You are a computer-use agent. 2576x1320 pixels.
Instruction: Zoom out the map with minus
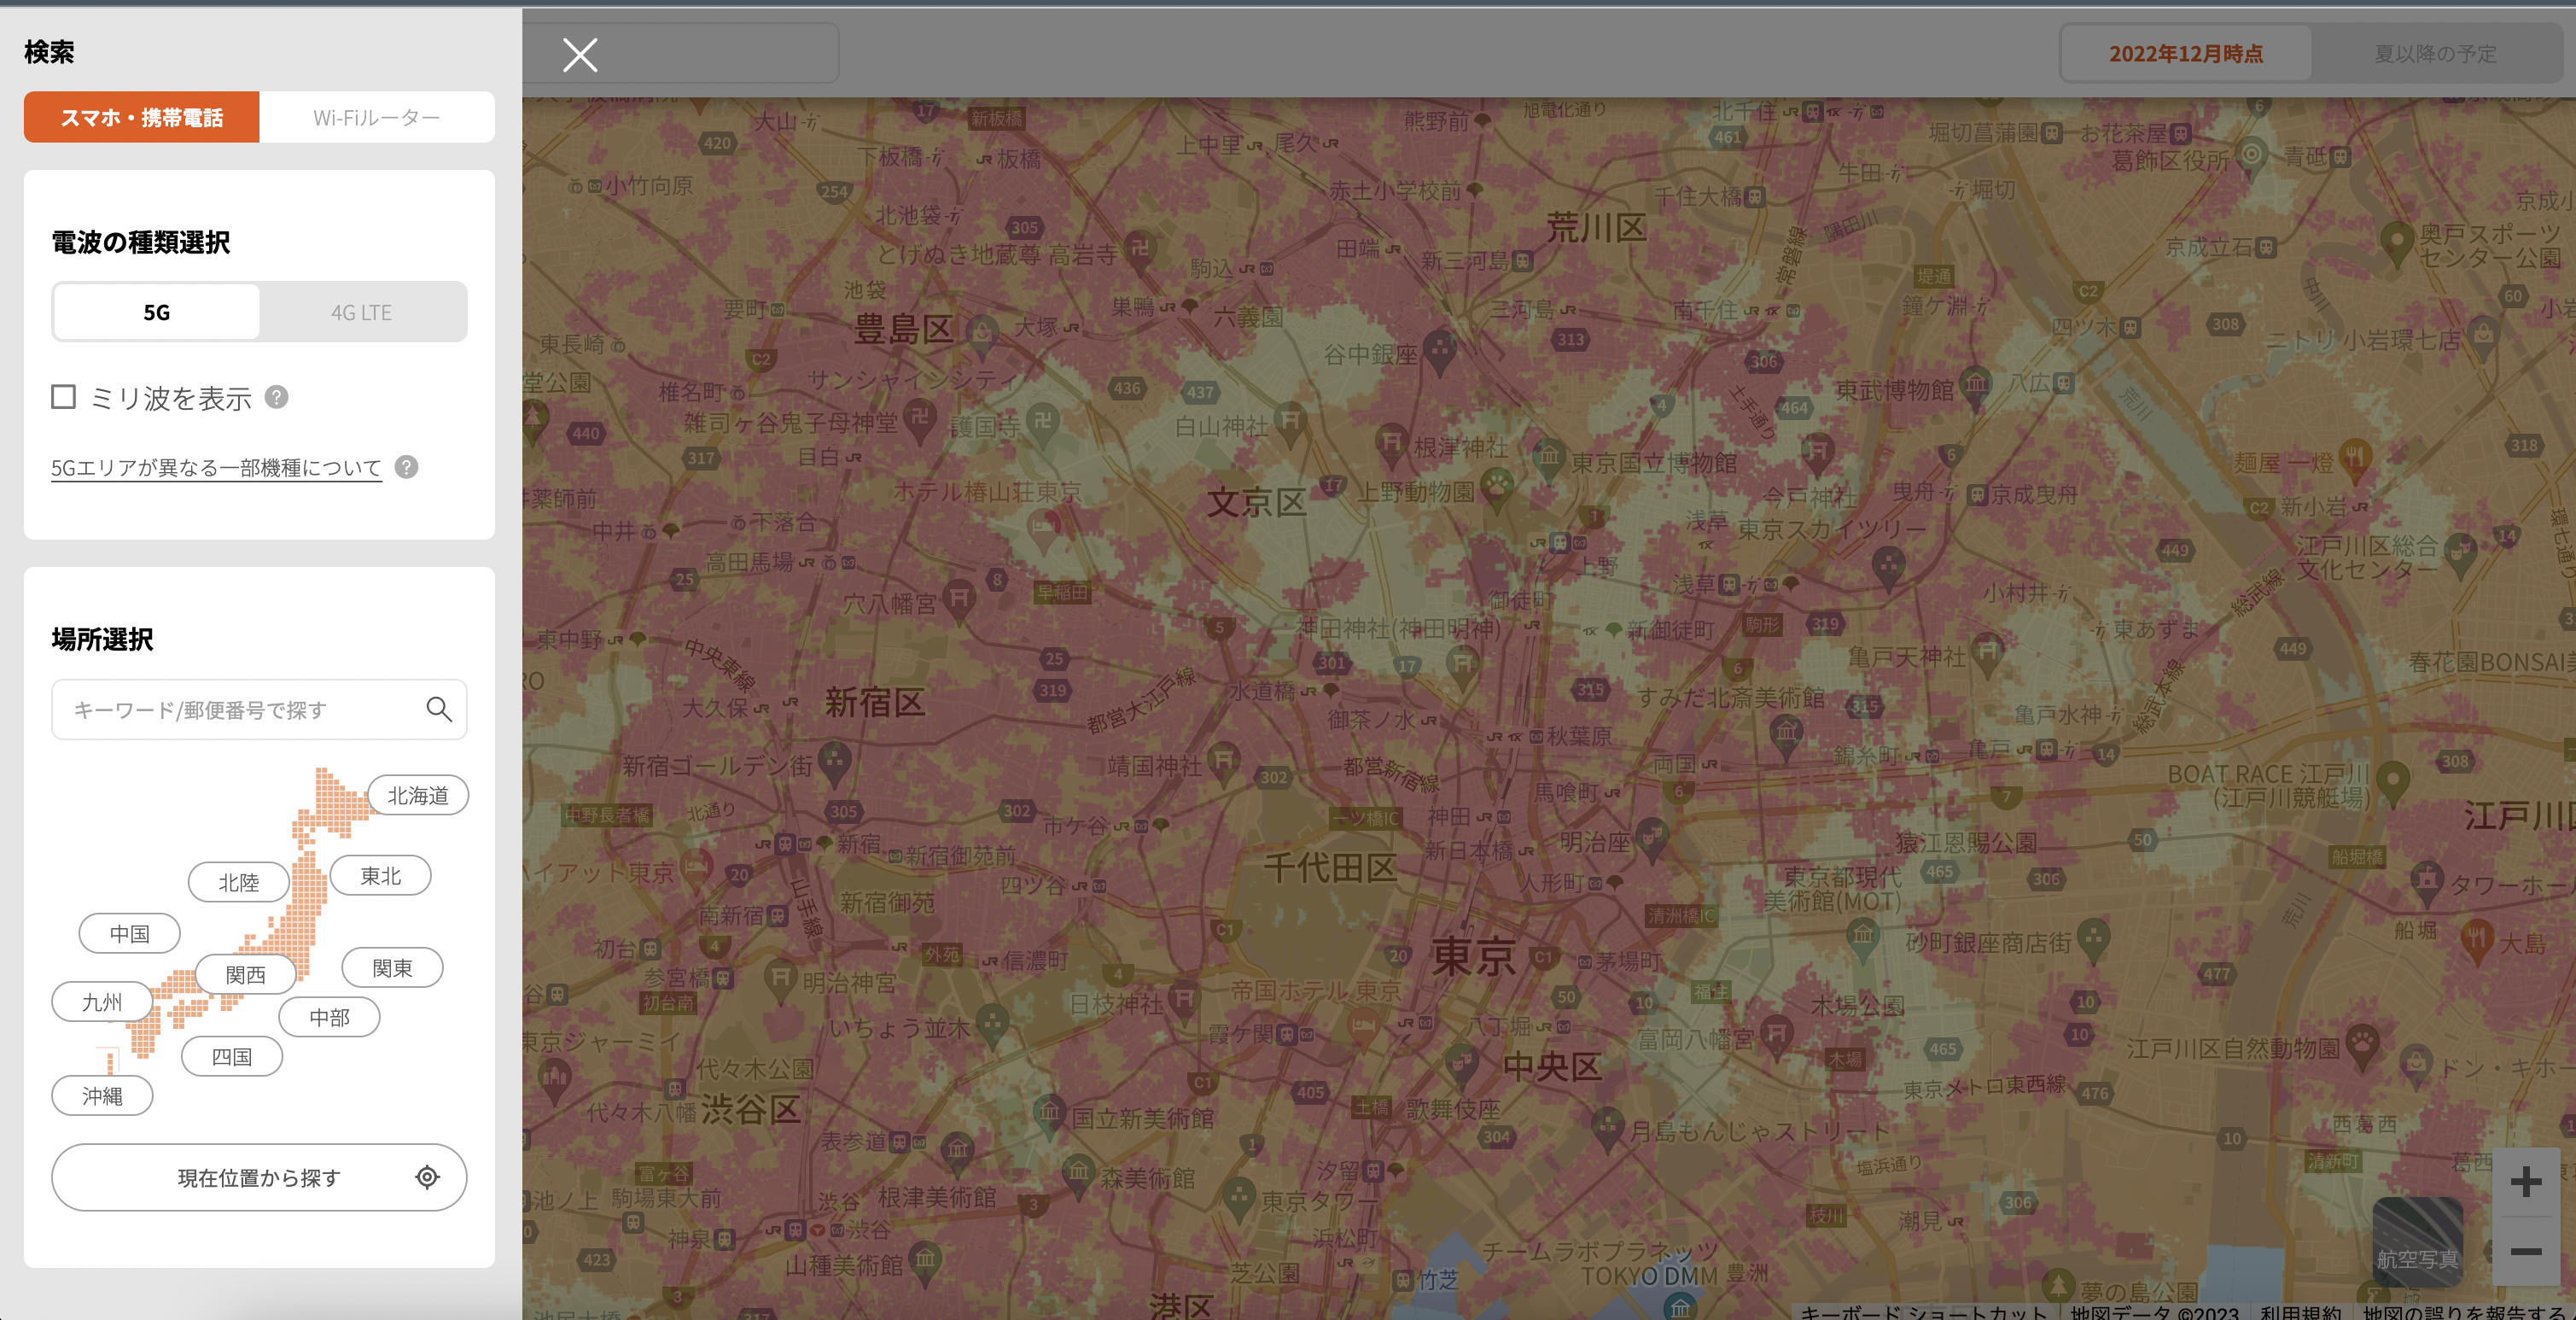click(2525, 1251)
